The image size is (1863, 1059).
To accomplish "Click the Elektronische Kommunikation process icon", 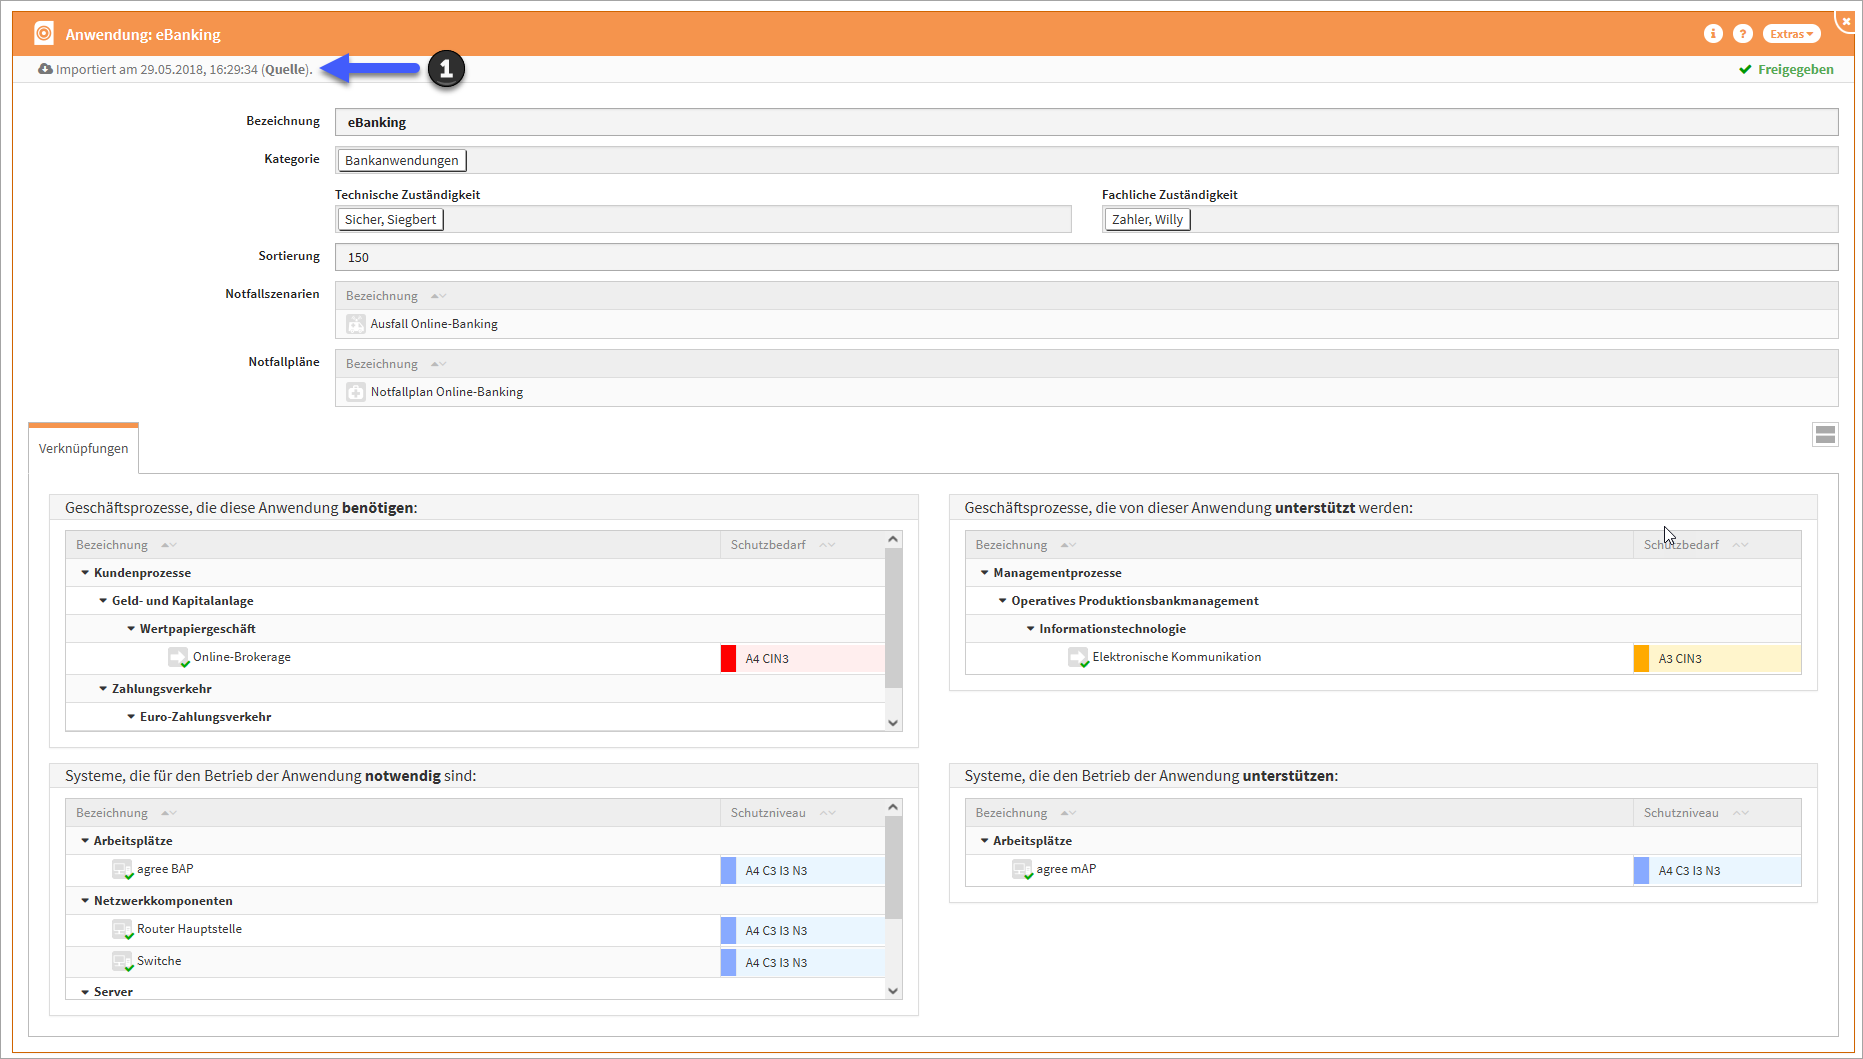I will point(1078,657).
